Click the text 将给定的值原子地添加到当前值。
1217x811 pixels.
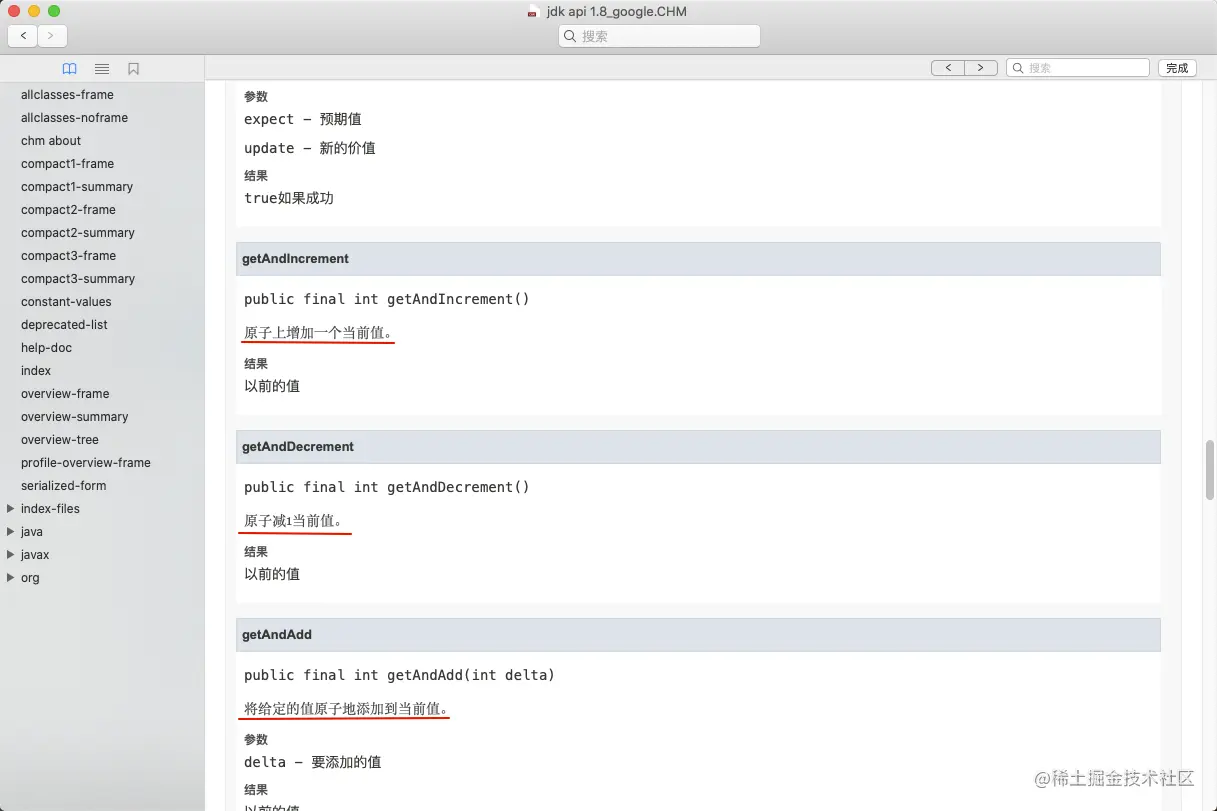pos(347,709)
